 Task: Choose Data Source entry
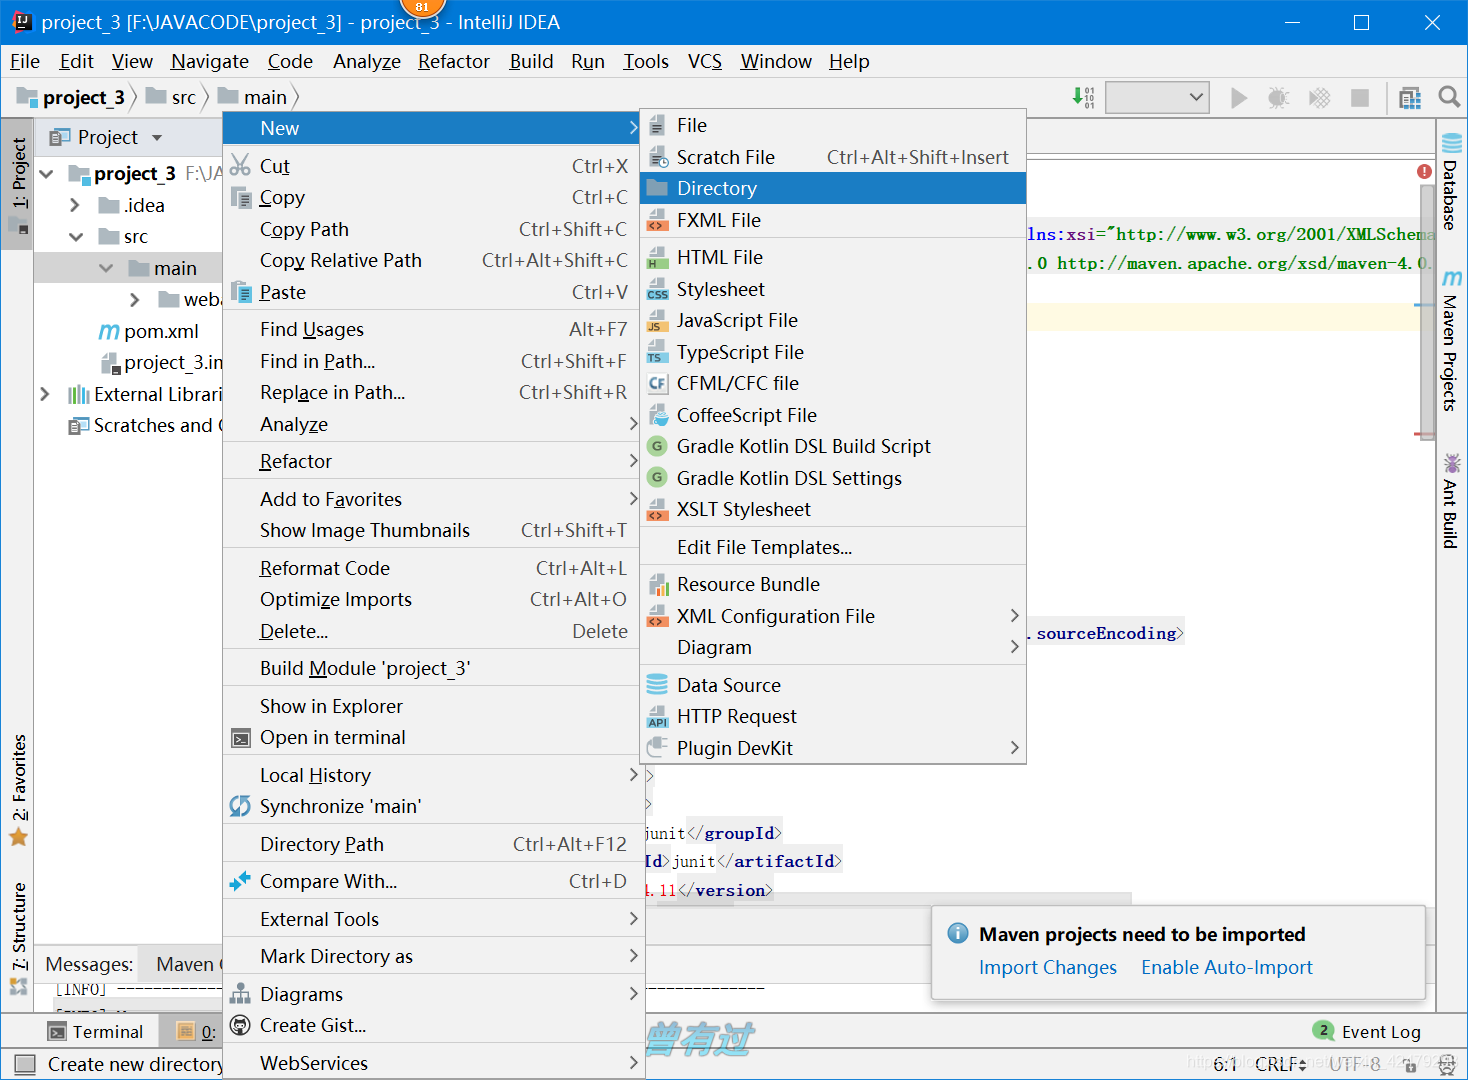(833, 685)
